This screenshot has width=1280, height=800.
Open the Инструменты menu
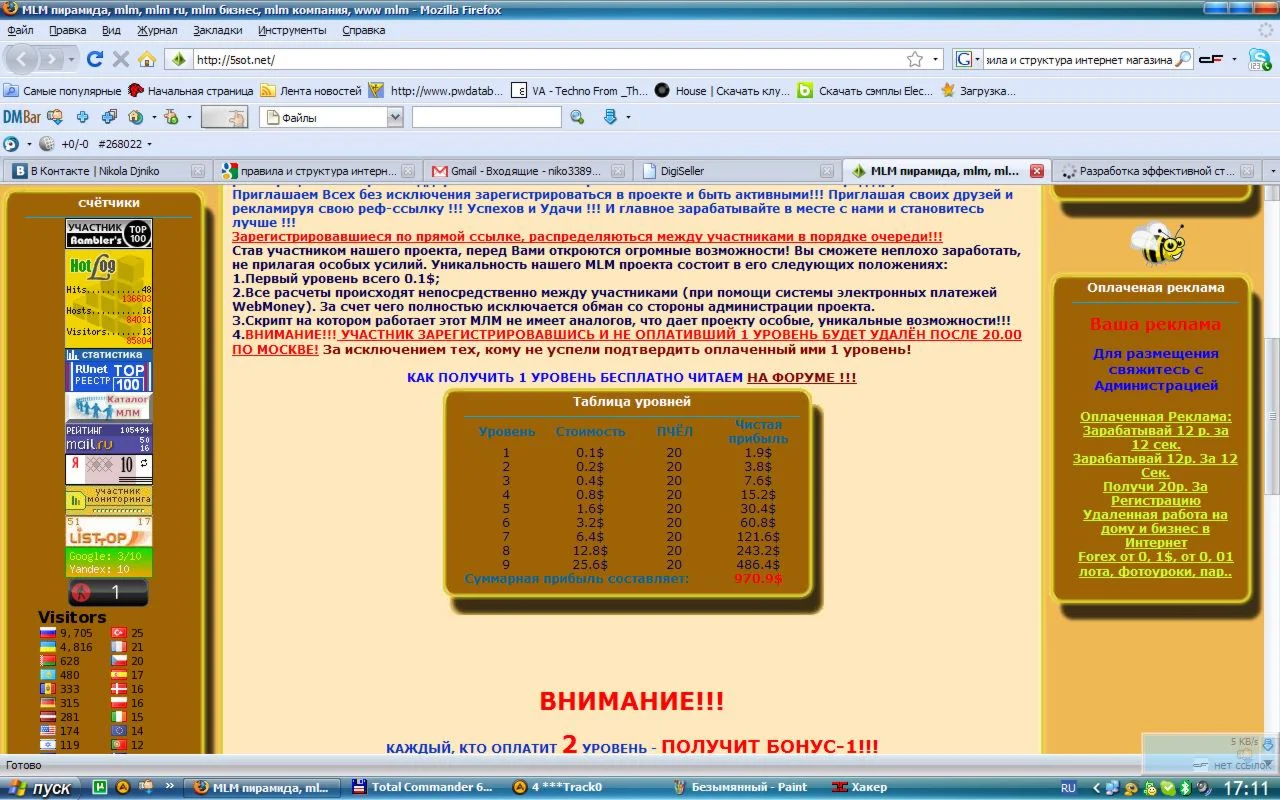(292, 30)
